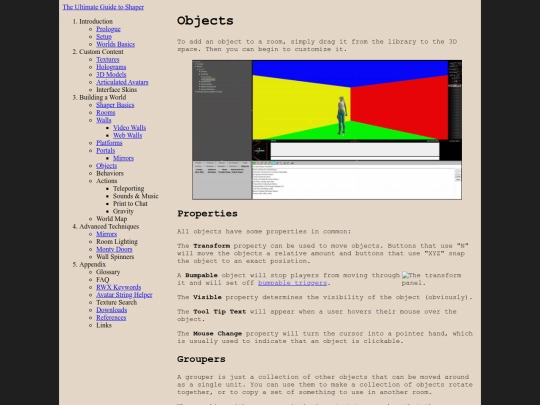
Task: Click the Introduction section title
Action: pyautogui.click(x=96, y=21)
